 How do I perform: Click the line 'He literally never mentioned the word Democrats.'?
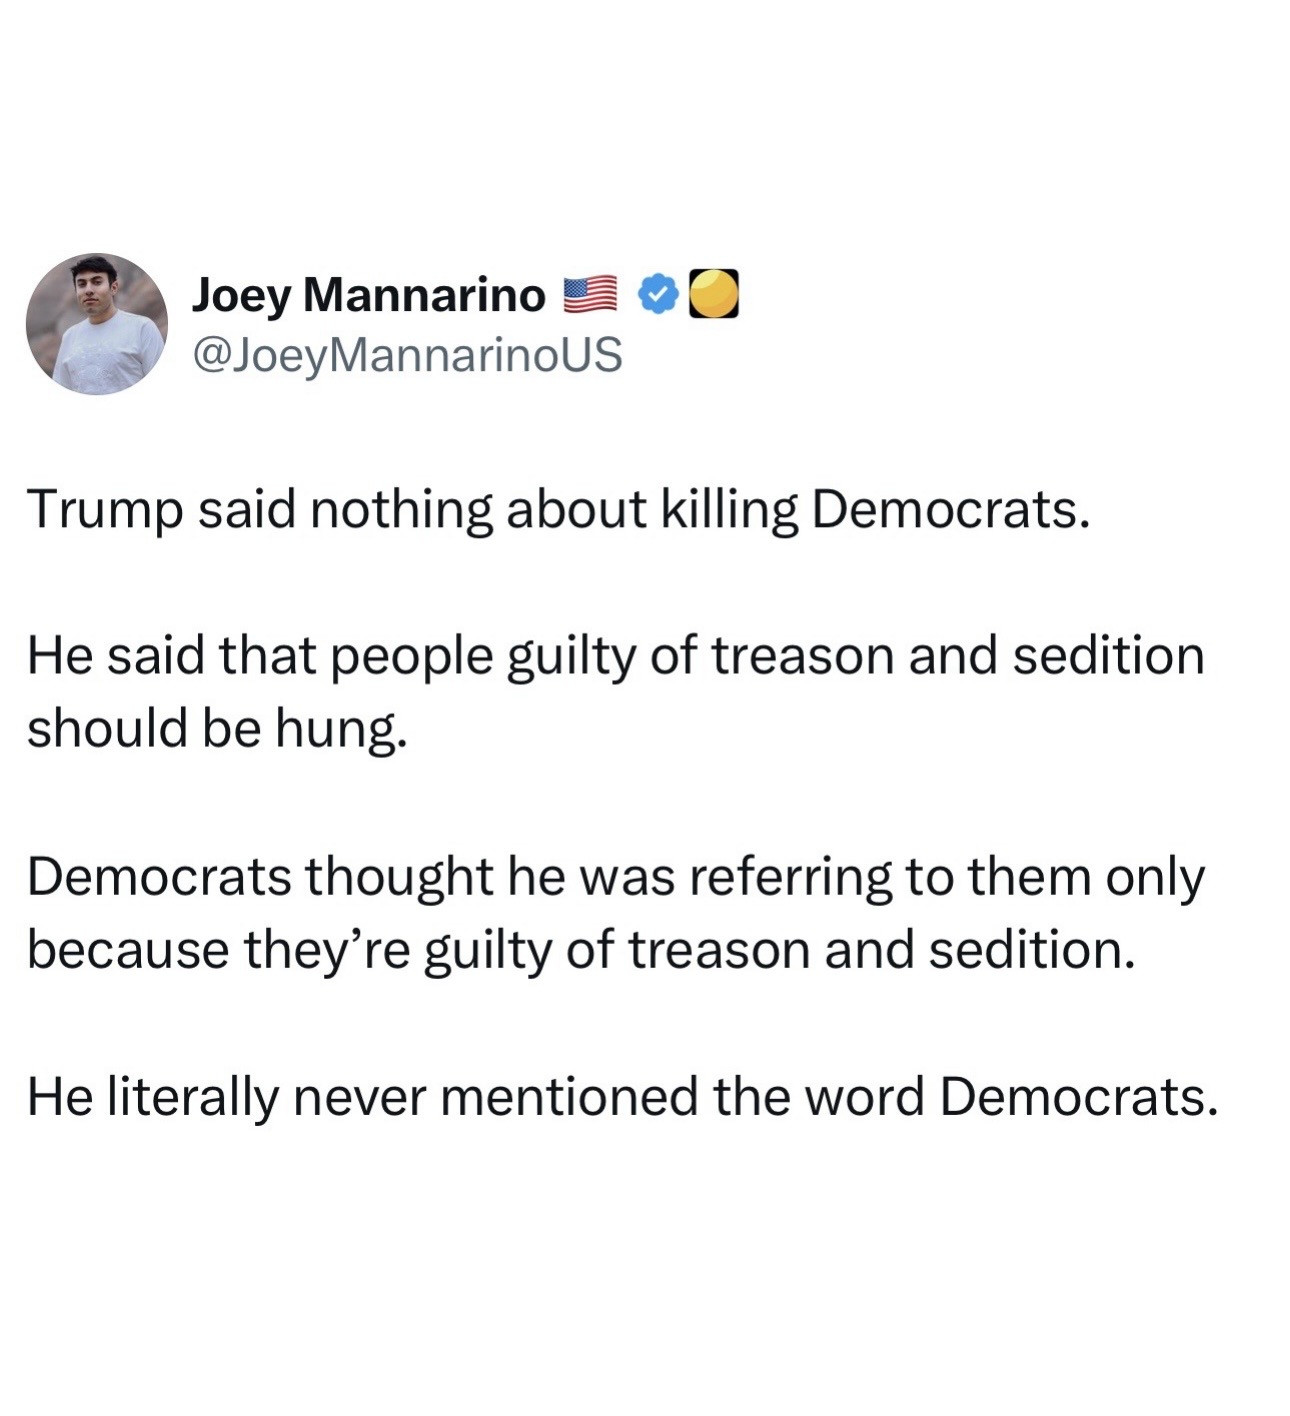pos(622,1097)
